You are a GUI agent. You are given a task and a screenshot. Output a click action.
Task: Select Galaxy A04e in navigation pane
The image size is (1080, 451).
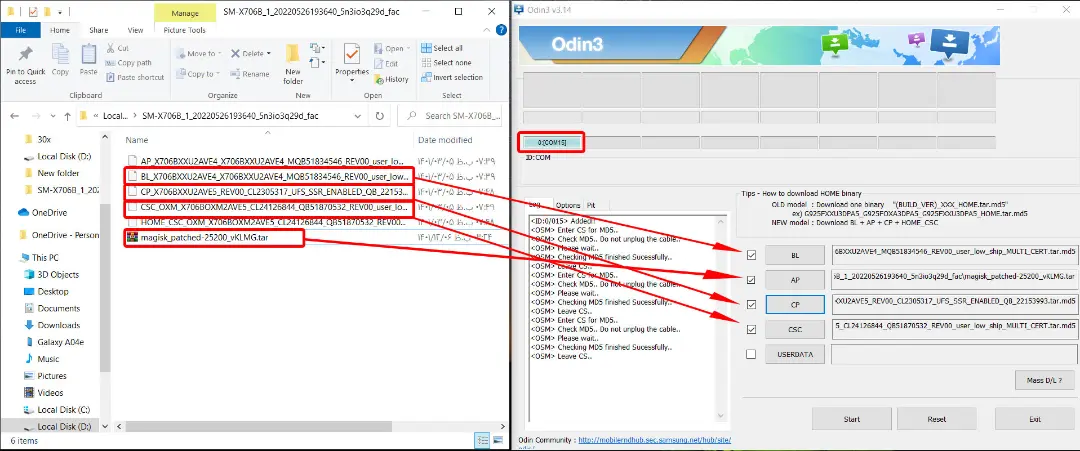[54, 342]
